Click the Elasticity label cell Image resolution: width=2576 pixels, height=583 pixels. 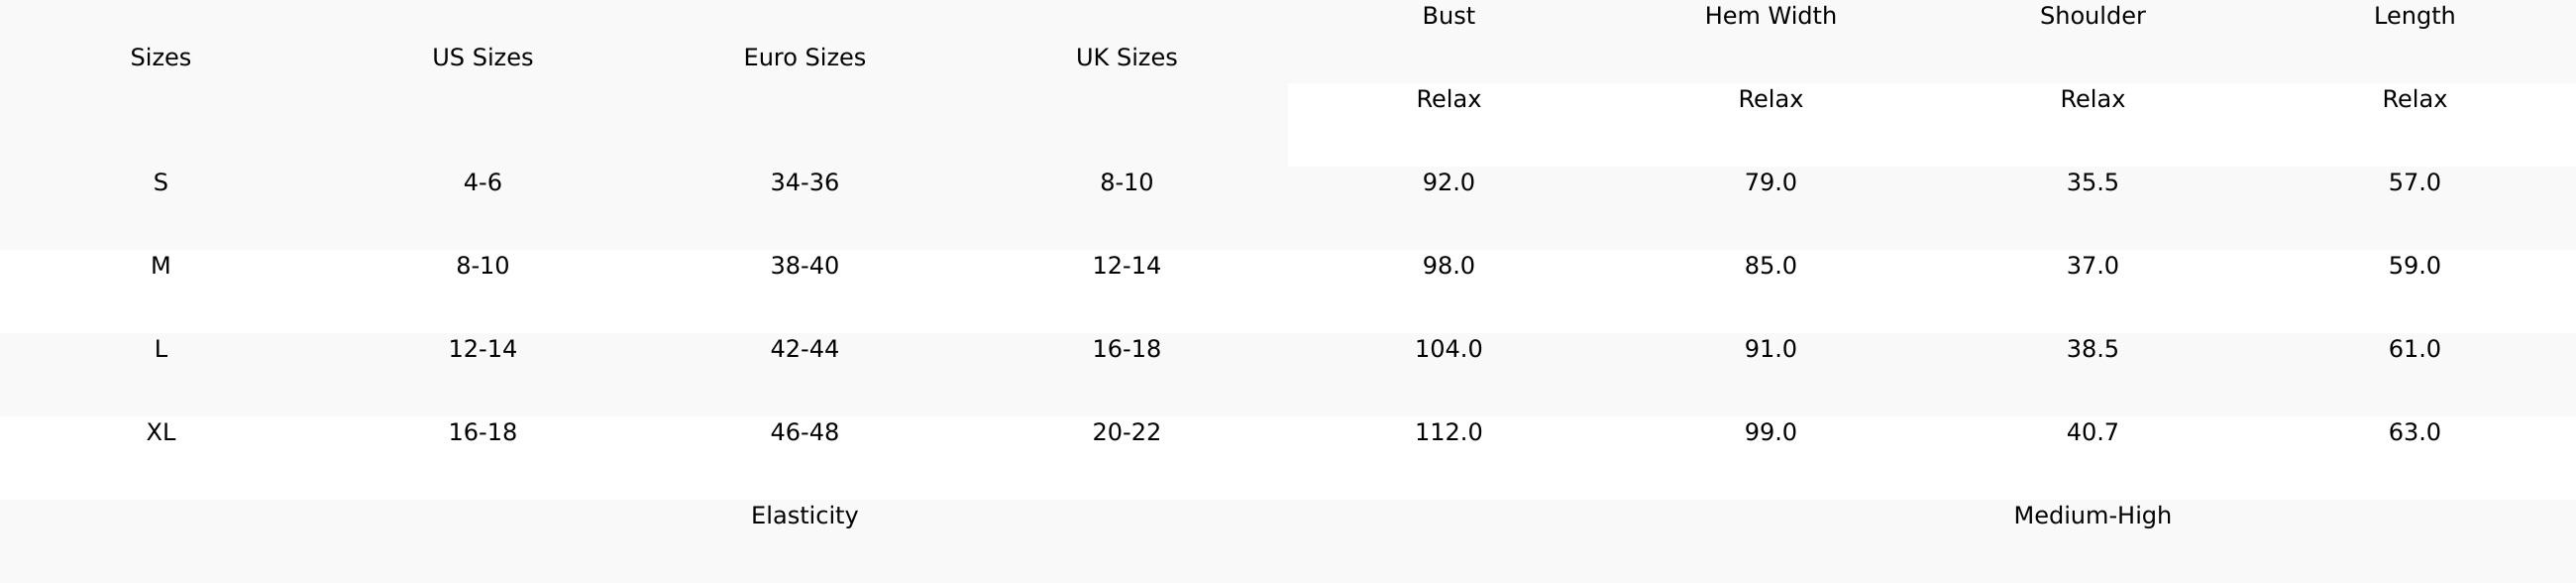(x=804, y=515)
